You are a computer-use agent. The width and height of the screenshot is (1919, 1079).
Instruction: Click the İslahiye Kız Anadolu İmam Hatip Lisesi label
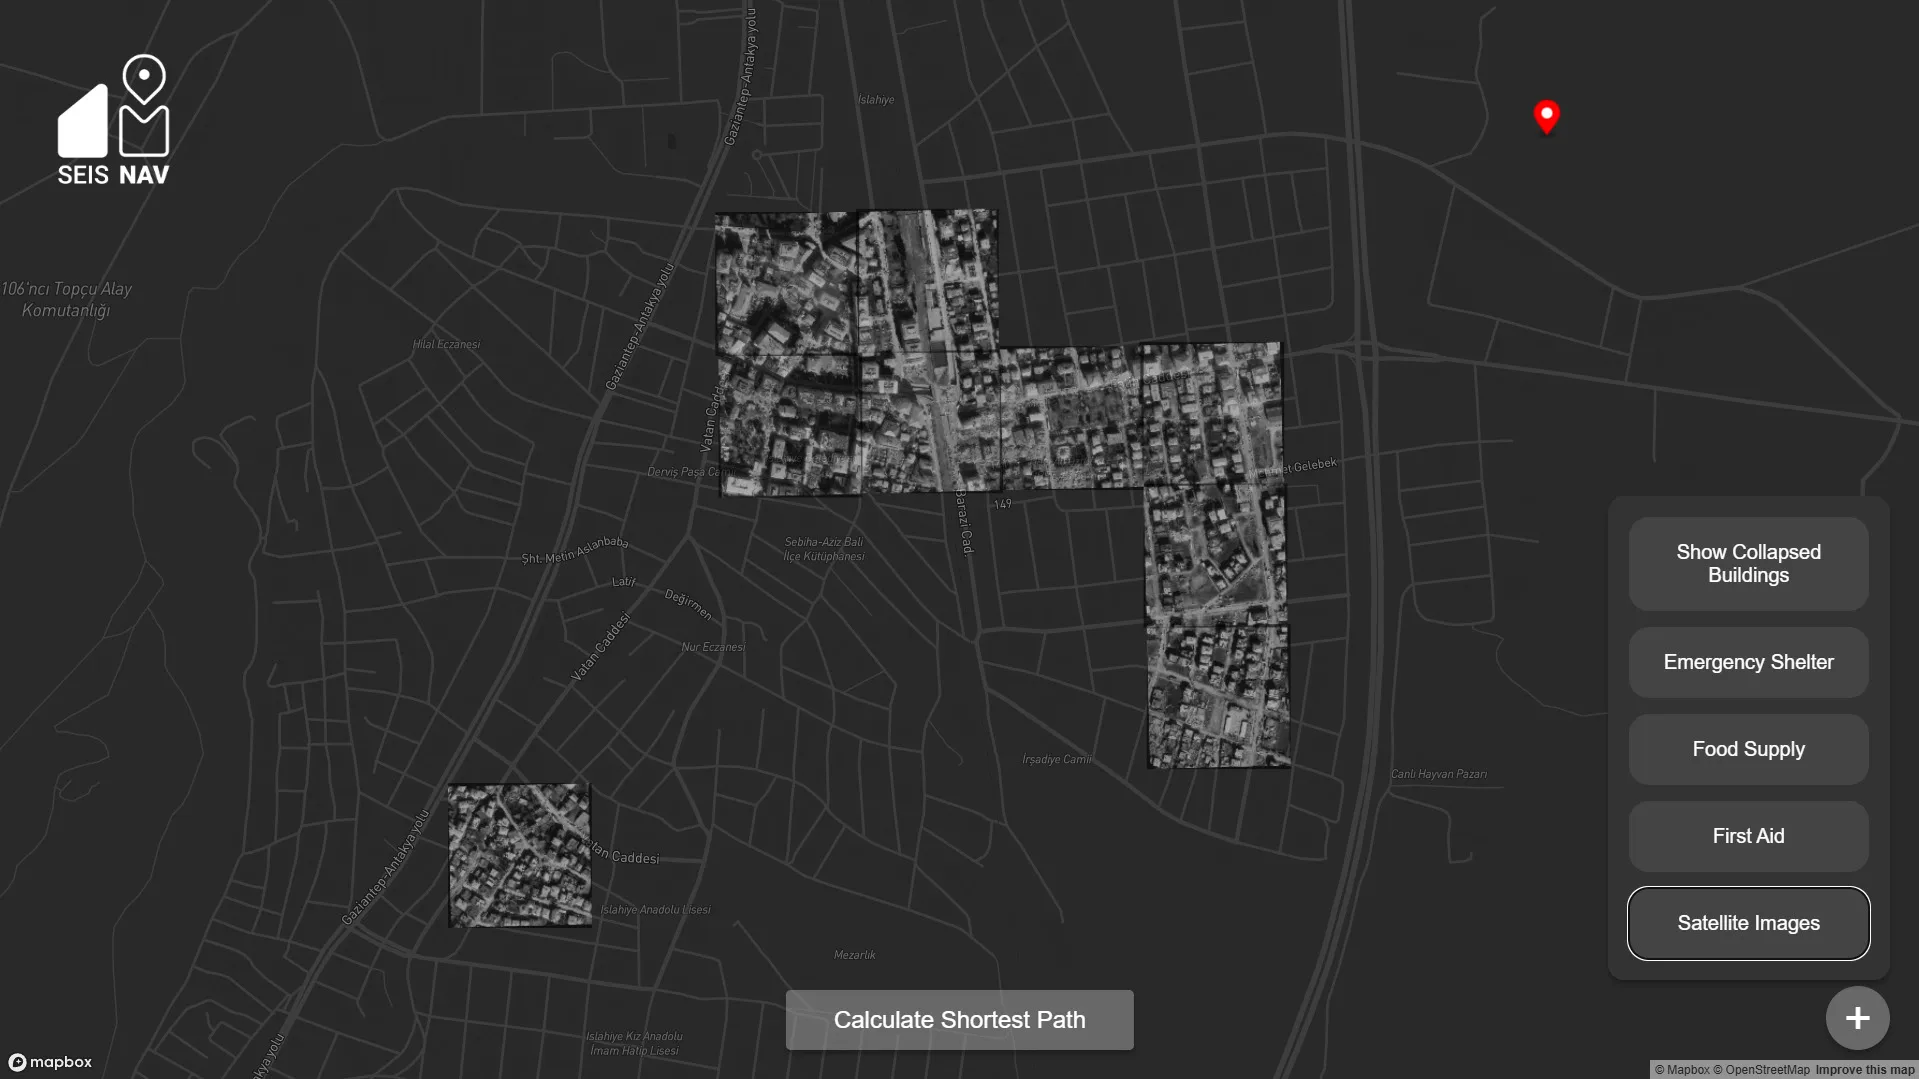634,1043
